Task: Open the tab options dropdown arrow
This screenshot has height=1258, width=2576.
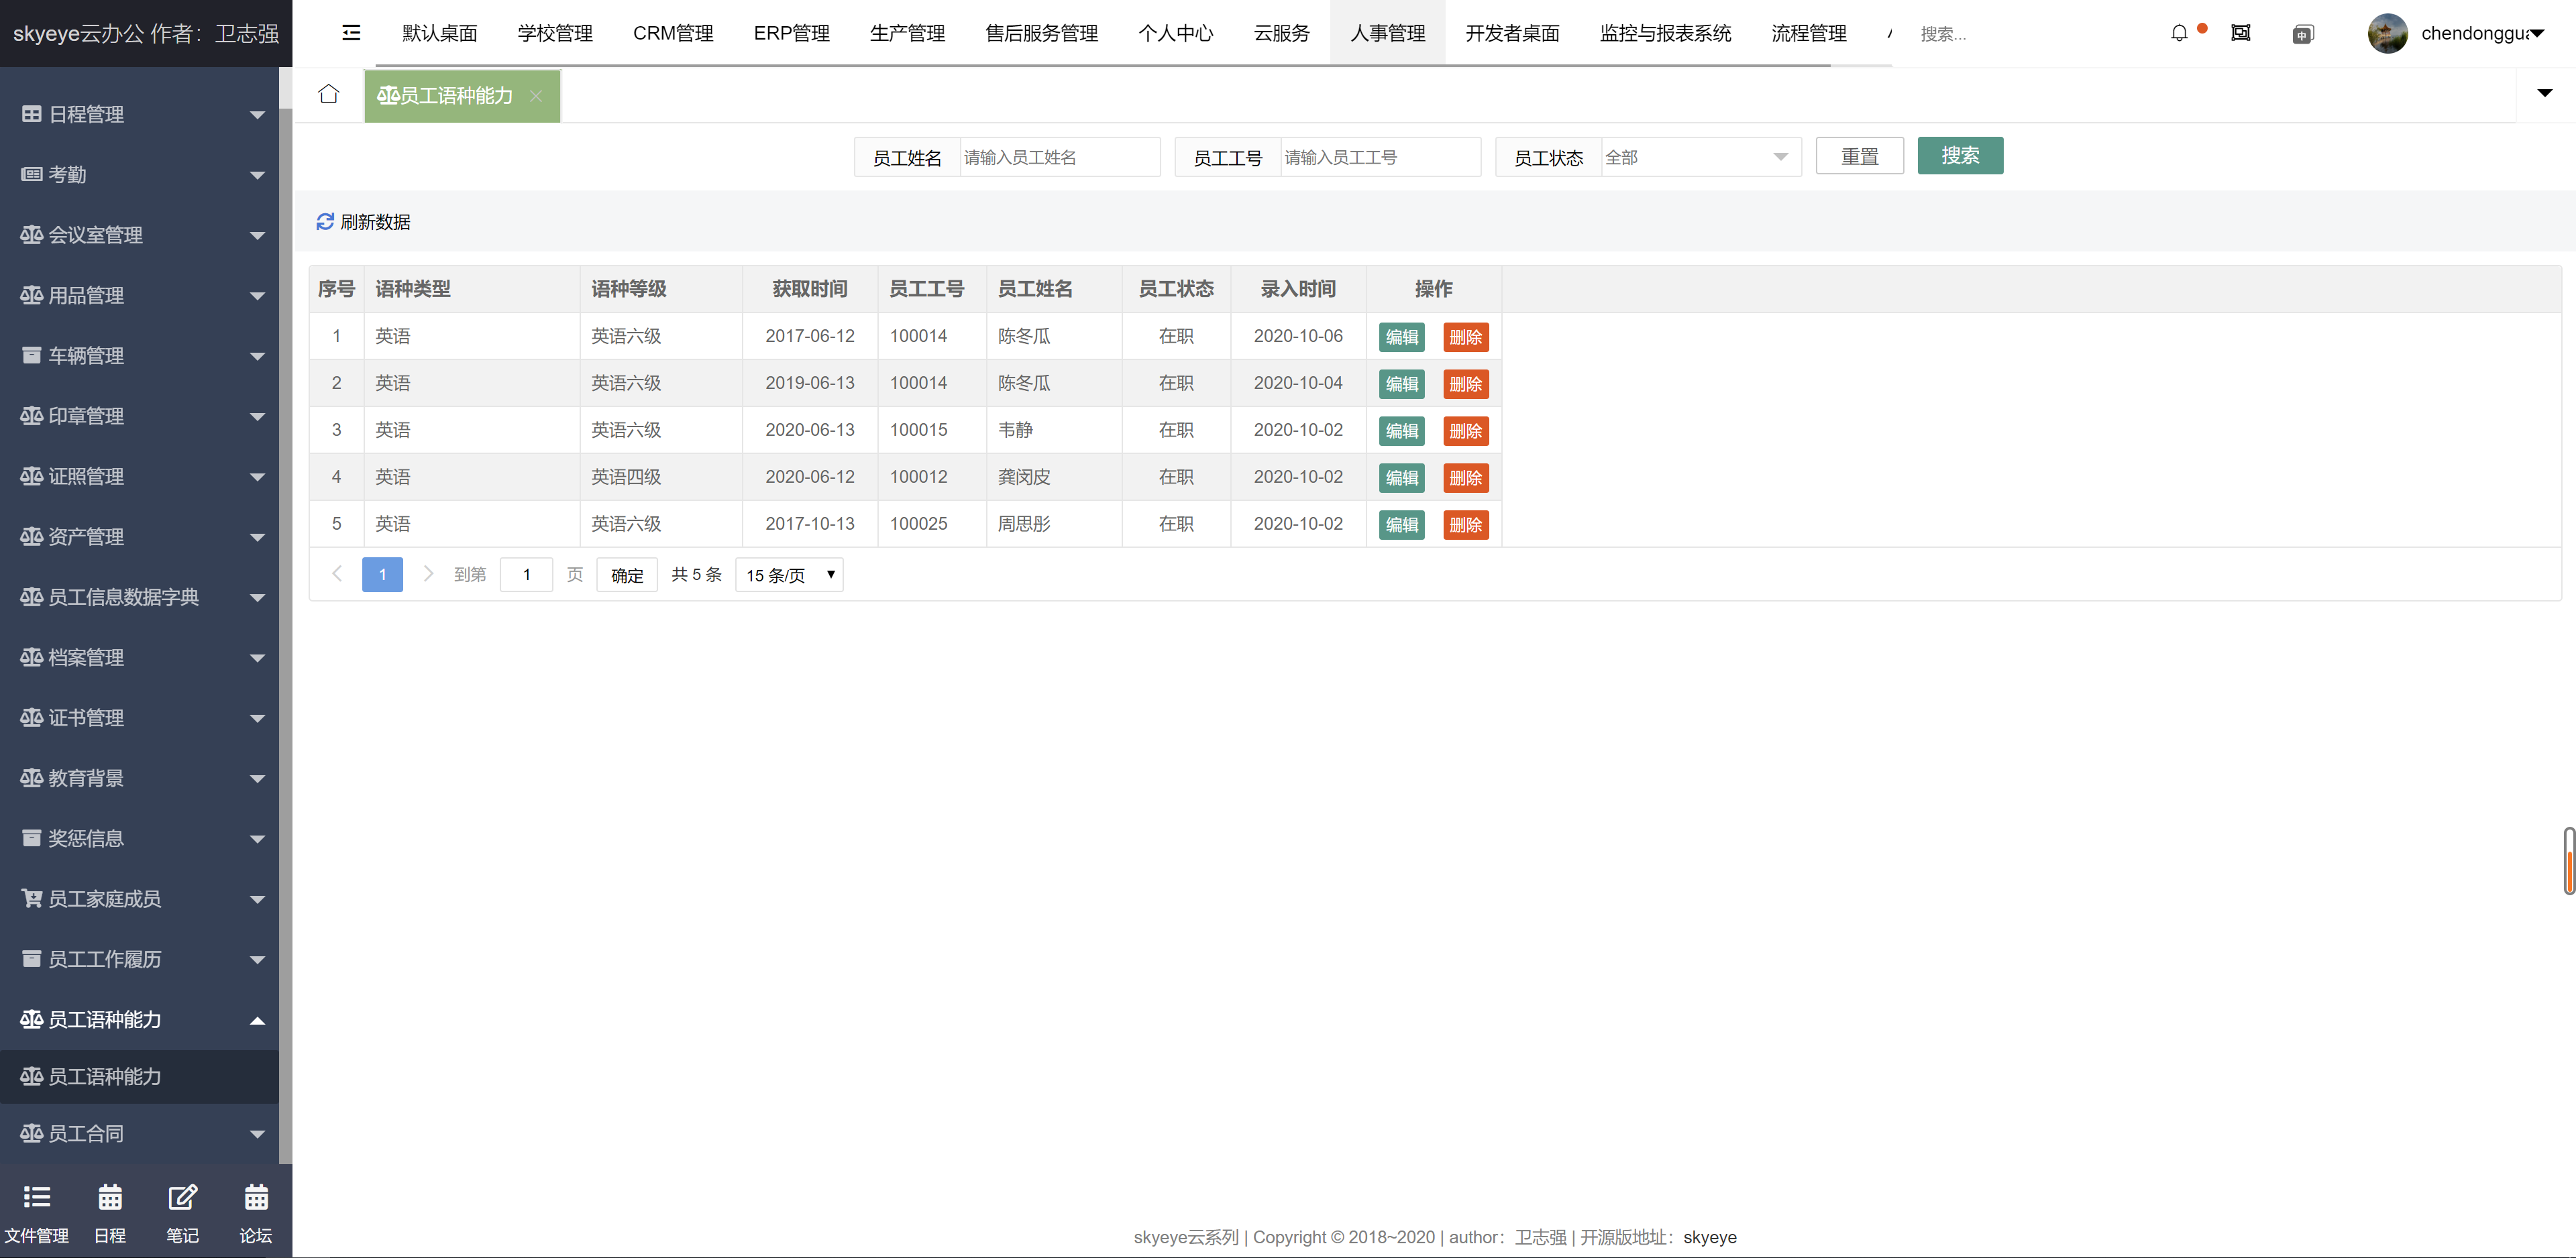Action: 2545,93
